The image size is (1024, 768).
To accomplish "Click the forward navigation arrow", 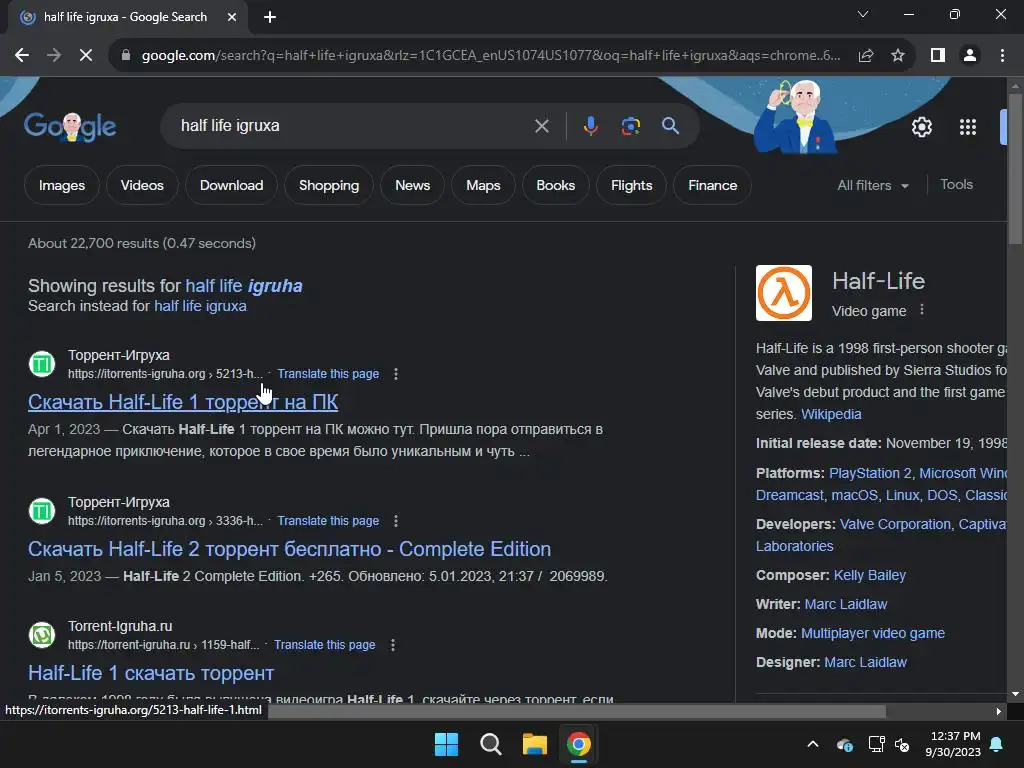I will coord(54,56).
